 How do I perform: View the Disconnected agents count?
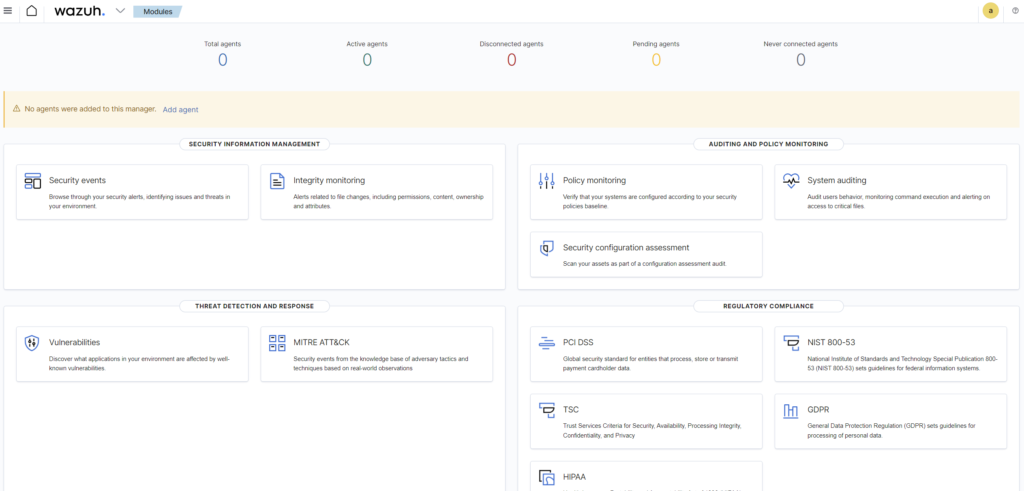(x=511, y=60)
